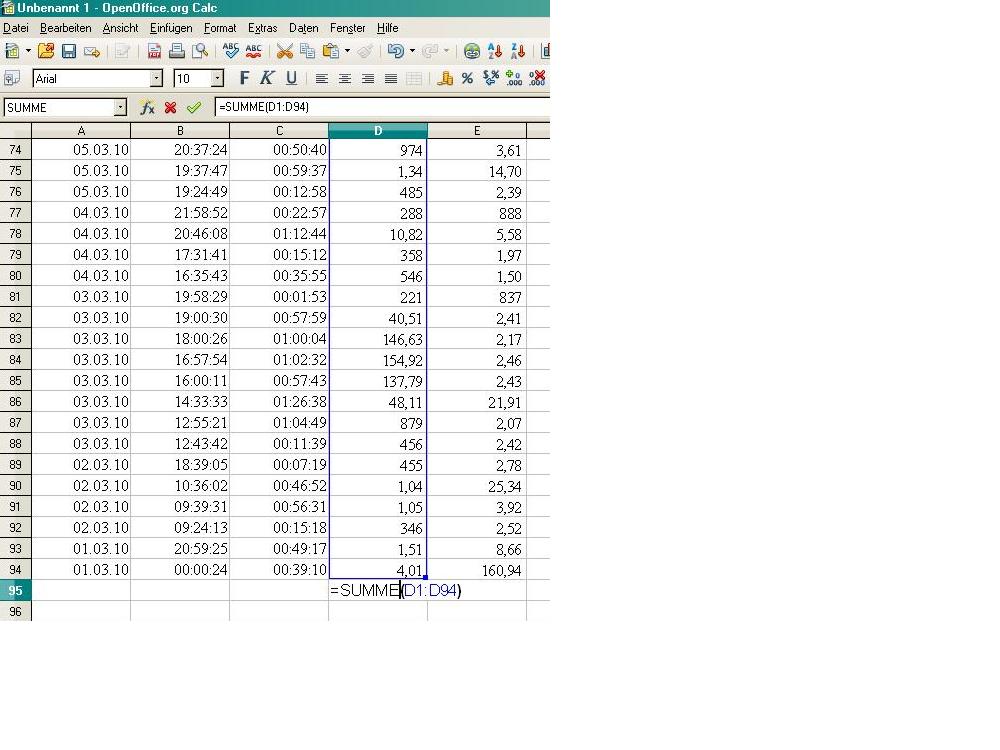
Task: Open the Arial font name dropdown
Action: pos(156,78)
